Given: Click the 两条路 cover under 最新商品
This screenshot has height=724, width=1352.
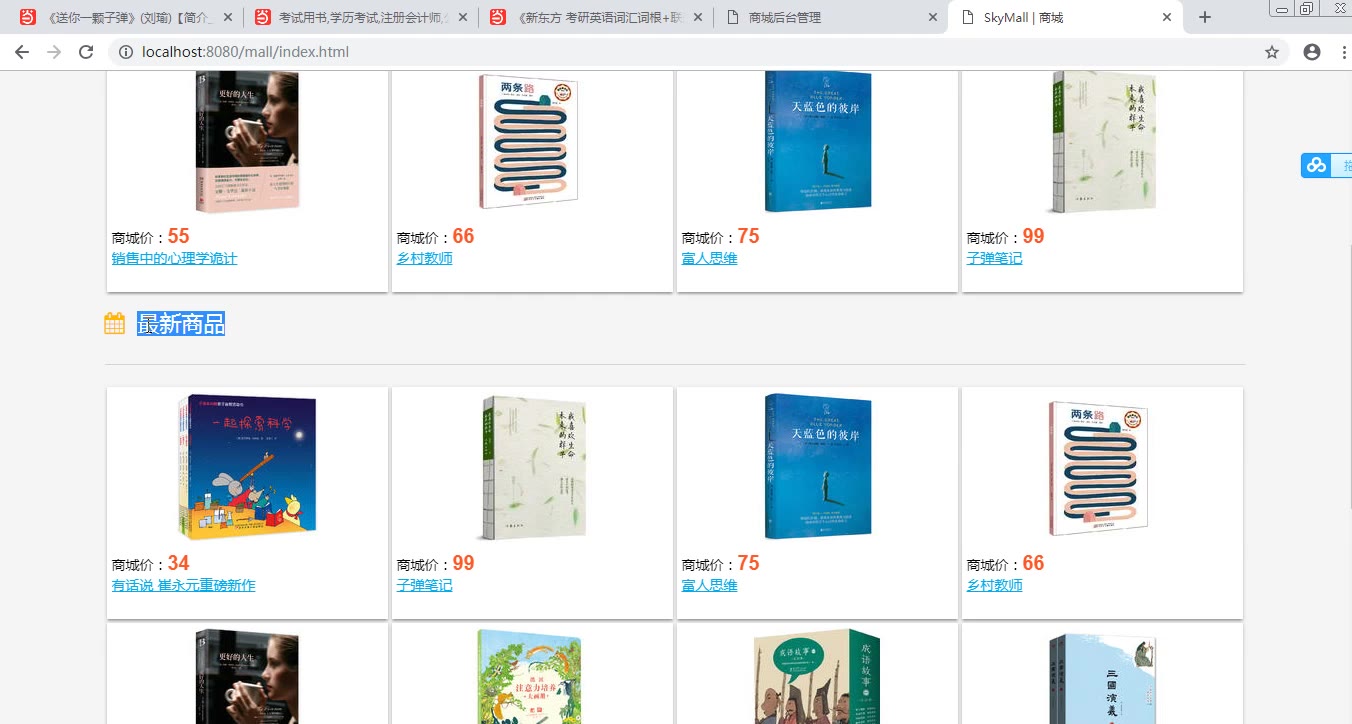Looking at the screenshot, I should 1099,467.
